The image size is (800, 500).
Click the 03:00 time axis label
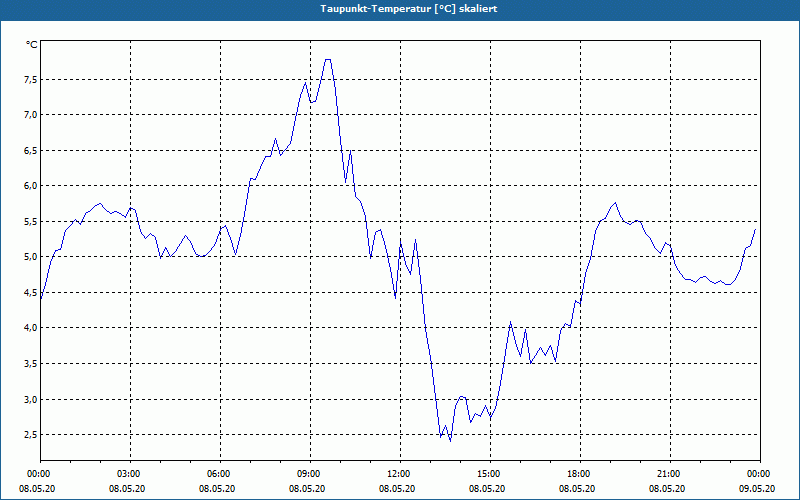(131, 474)
